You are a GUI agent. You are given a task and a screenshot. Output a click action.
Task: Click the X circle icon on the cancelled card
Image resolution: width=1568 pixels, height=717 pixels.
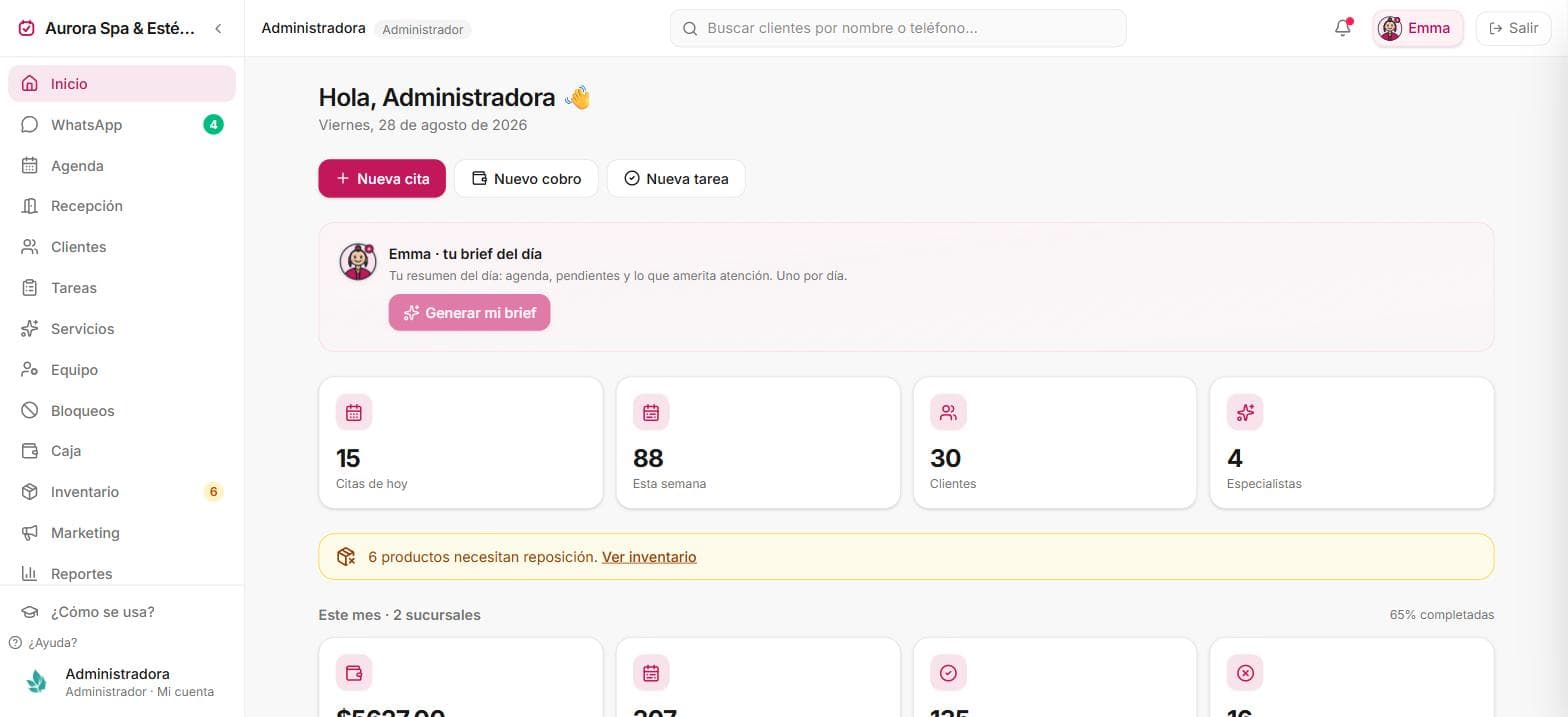tap(1245, 673)
